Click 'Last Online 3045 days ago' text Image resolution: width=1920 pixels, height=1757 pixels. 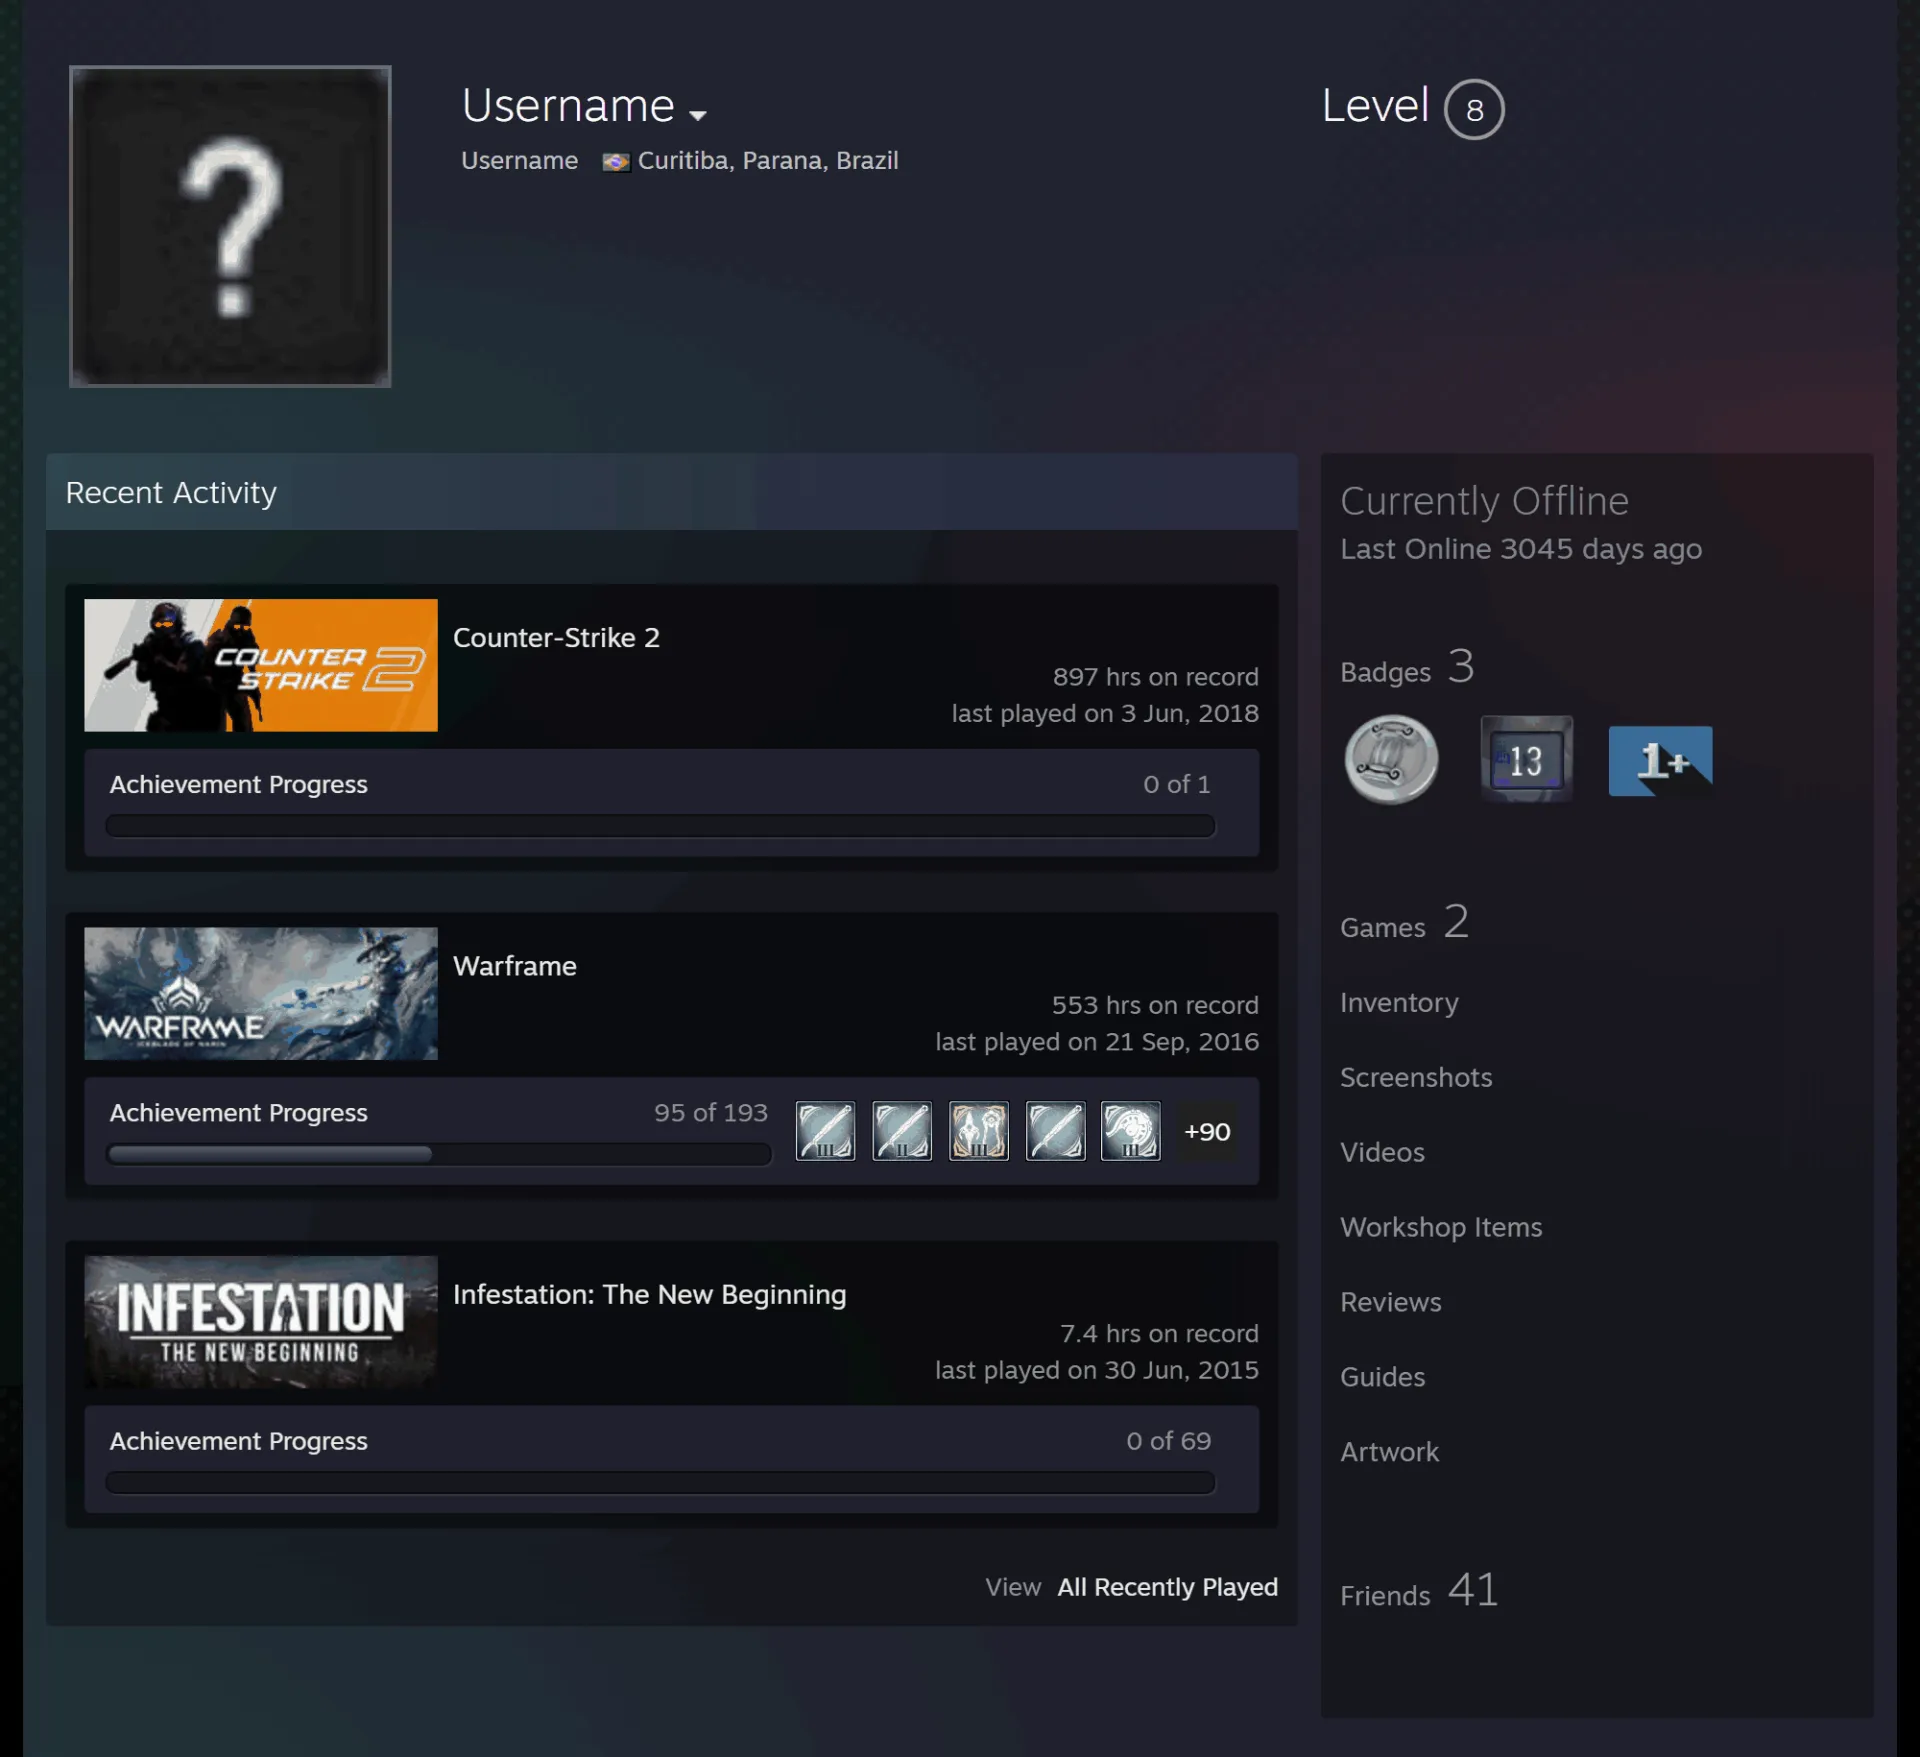coord(1521,549)
